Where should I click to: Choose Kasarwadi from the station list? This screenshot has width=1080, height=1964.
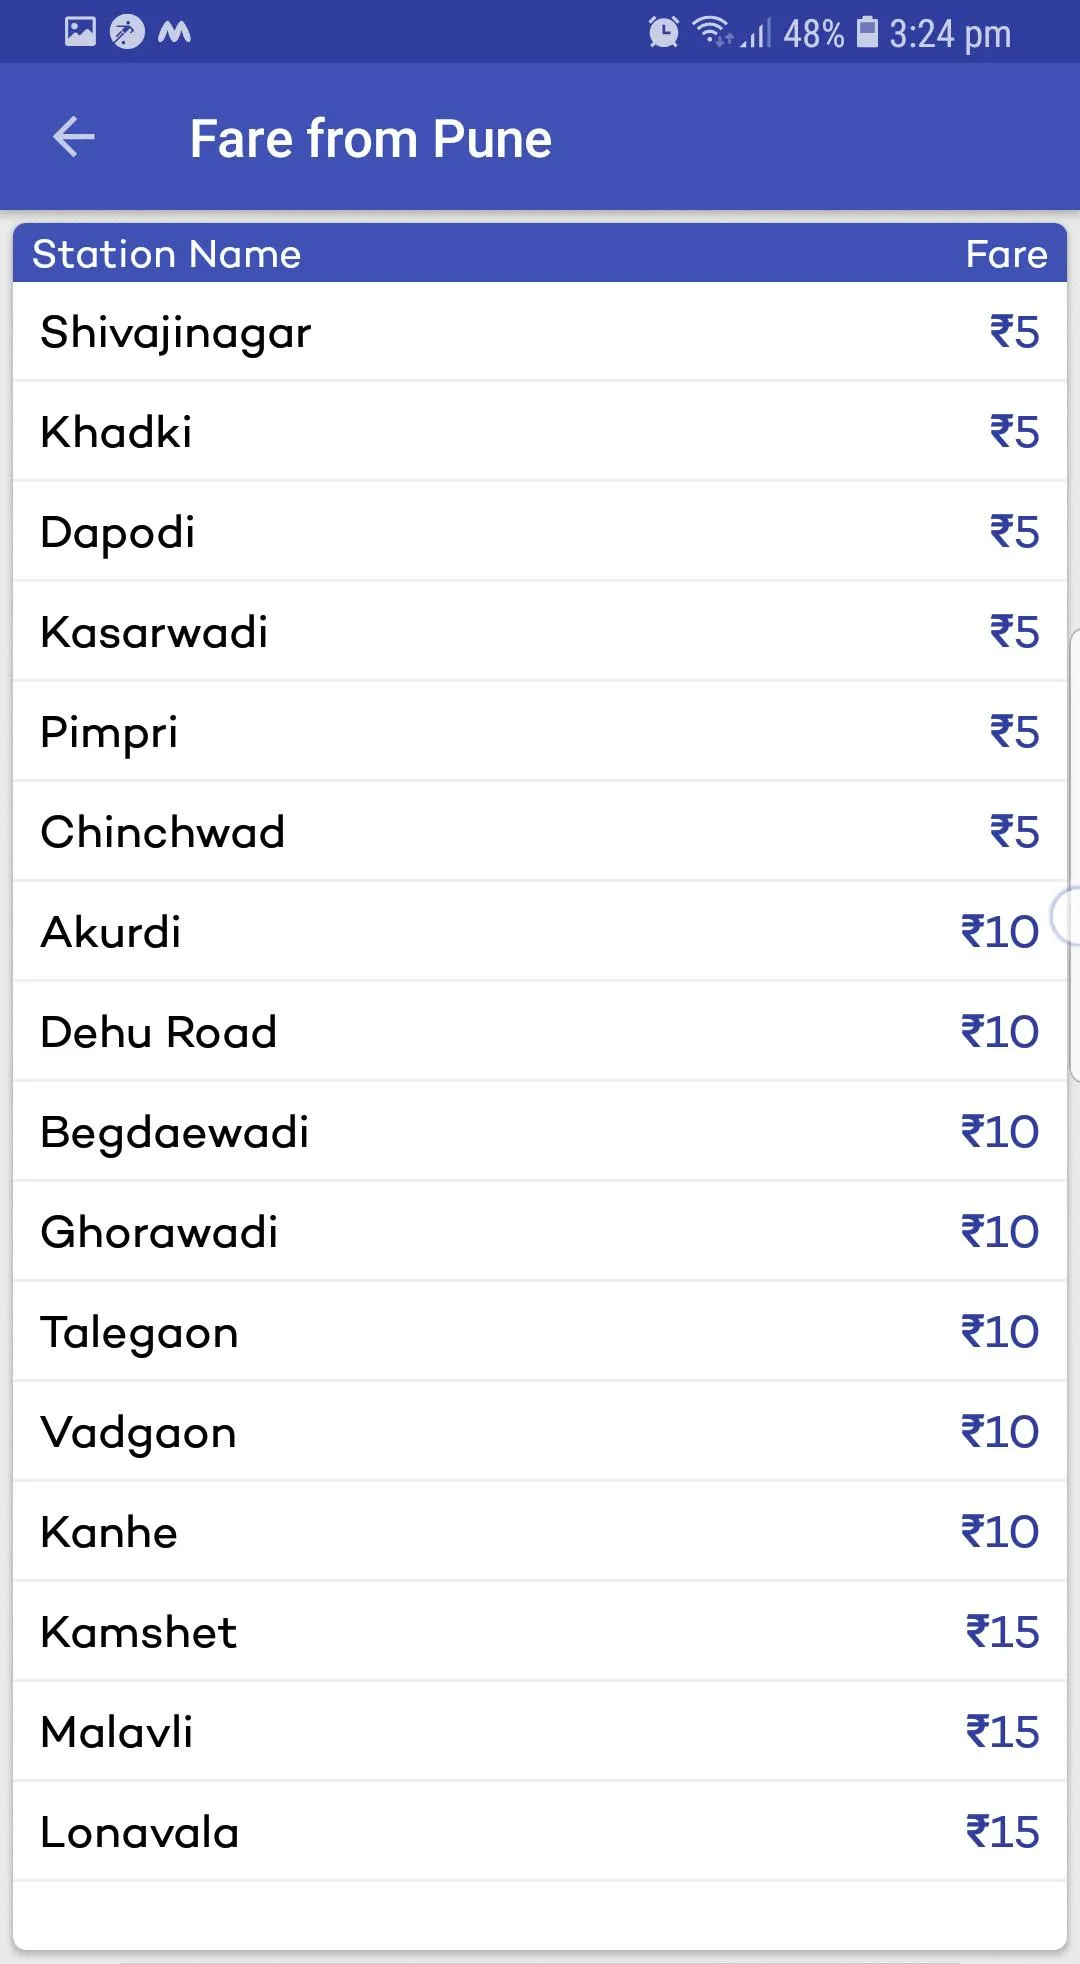(x=540, y=632)
